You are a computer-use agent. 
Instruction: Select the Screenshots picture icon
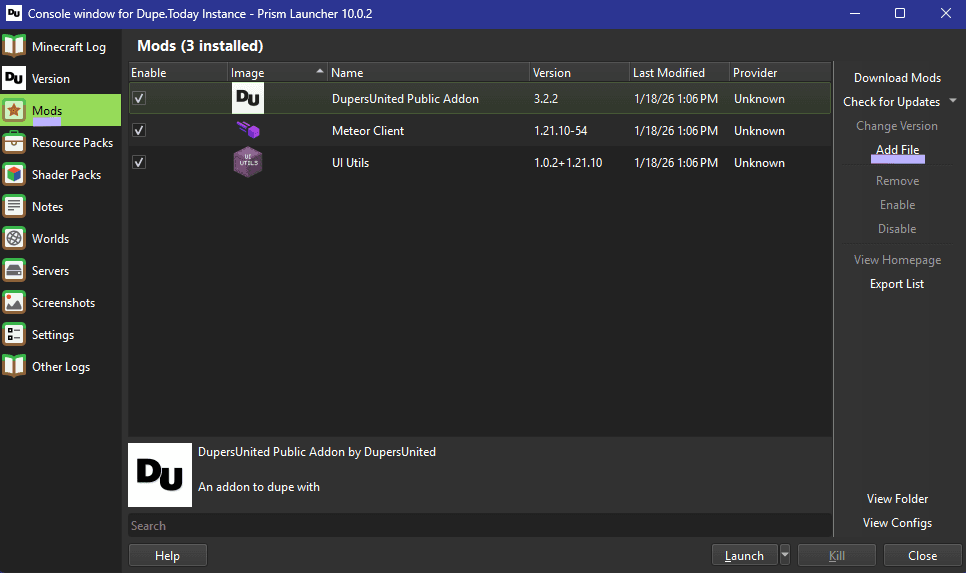(x=14, y=302)
